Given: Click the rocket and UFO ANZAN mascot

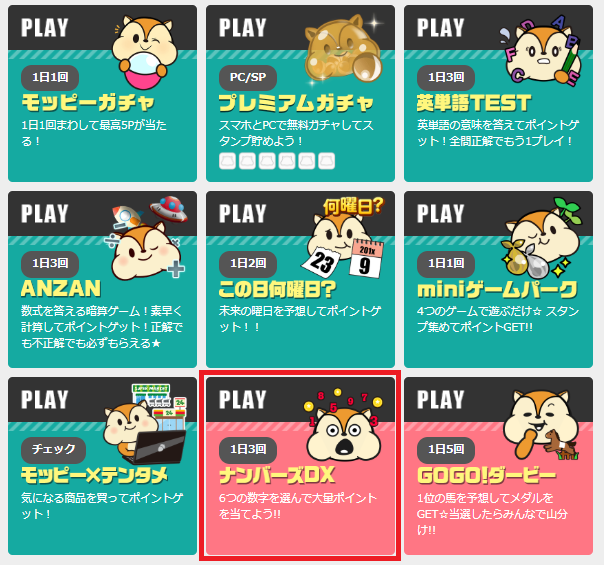Looking at the screenshot, I should [148, 237].
